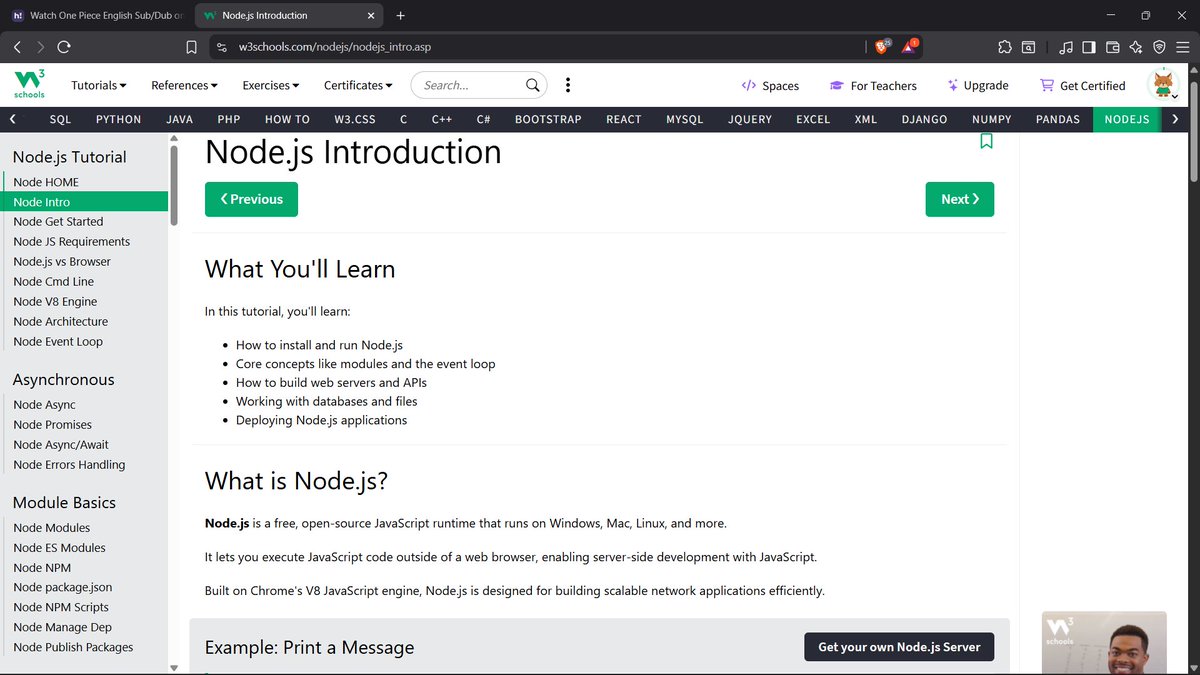This screenshot has height=675, width=1200.
Task: Close the Node.js Introduction tab
Action: click(370, 16)
